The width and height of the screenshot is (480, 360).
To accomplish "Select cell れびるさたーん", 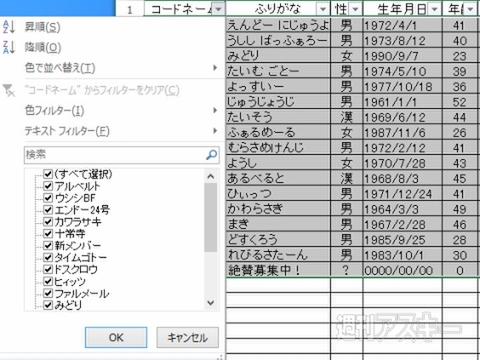I will [278, 255].
